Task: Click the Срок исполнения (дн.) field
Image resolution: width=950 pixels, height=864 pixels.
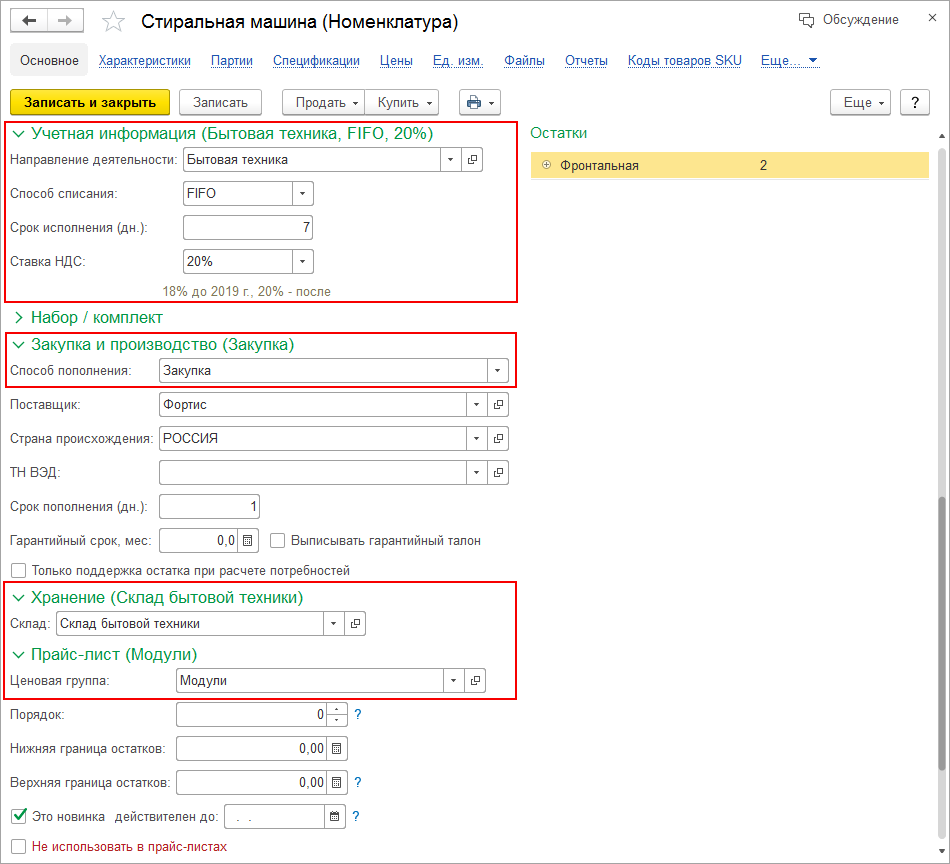Action: (248, 228)
